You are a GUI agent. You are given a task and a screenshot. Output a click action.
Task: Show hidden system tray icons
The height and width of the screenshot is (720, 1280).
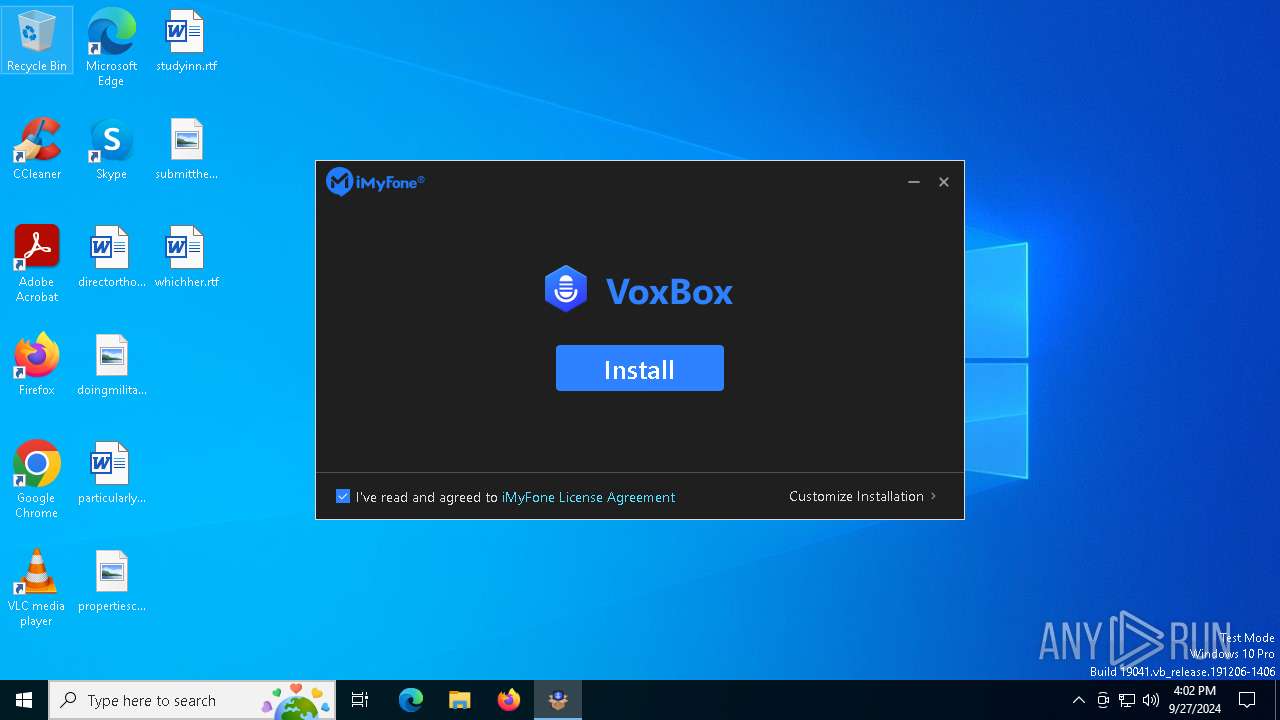(x=1078, y=700)
